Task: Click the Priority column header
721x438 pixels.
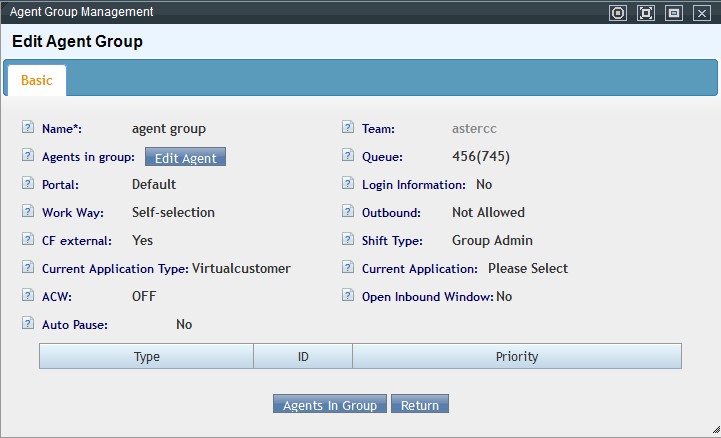Action: point(516,357)
